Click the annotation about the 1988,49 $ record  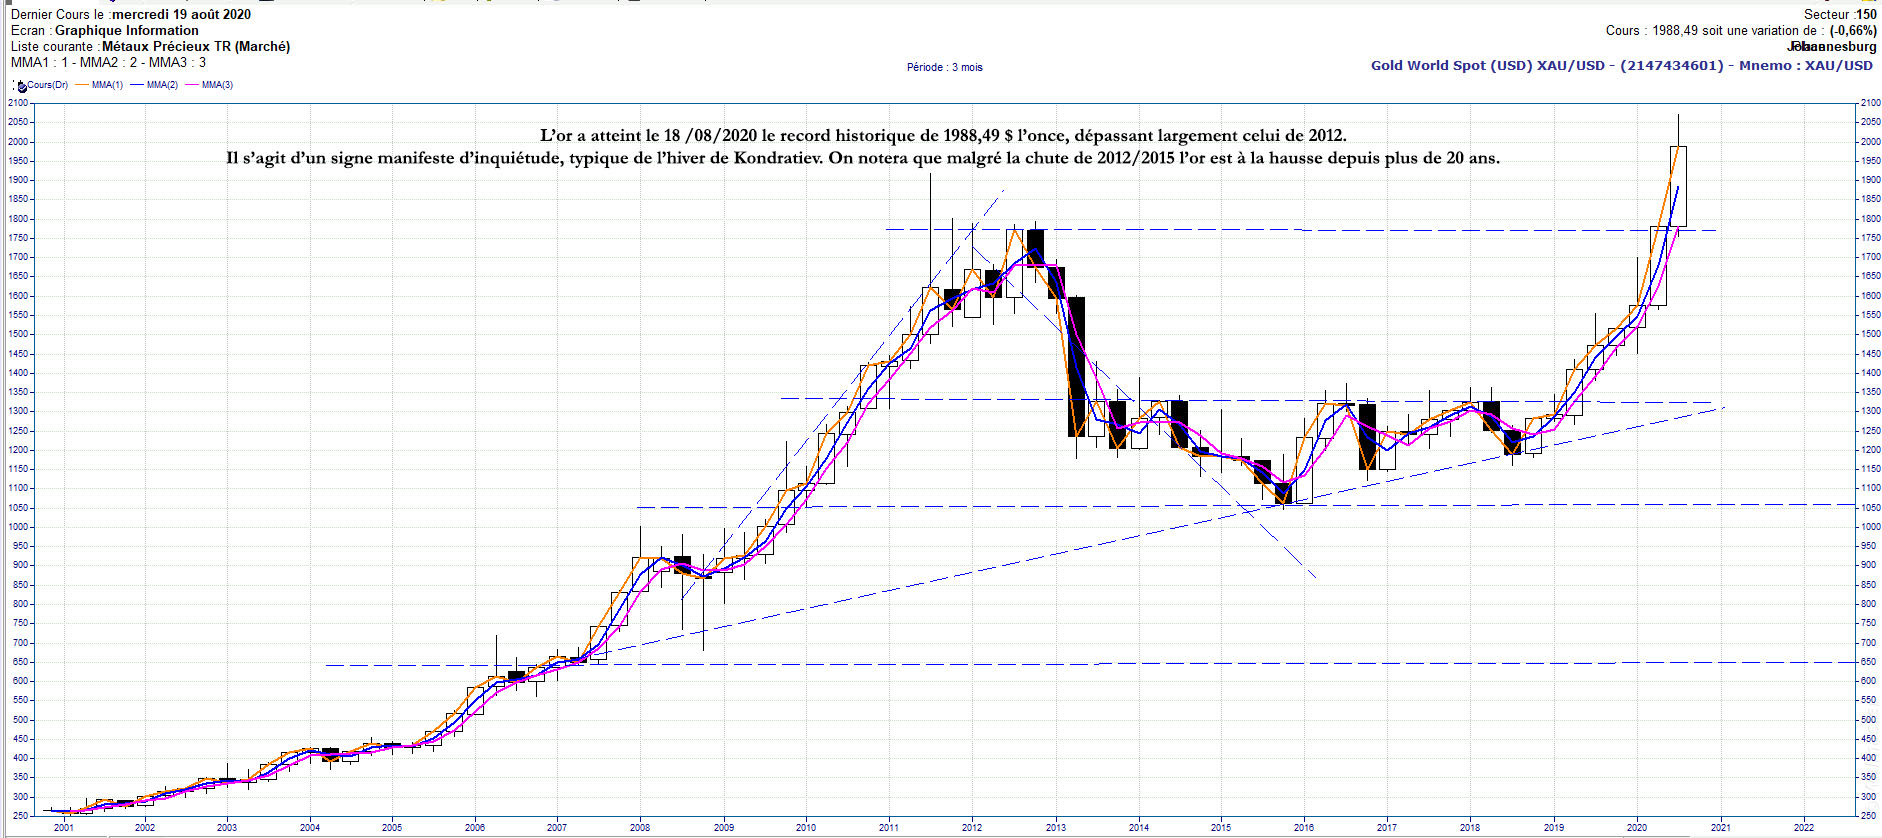point(942,136)
